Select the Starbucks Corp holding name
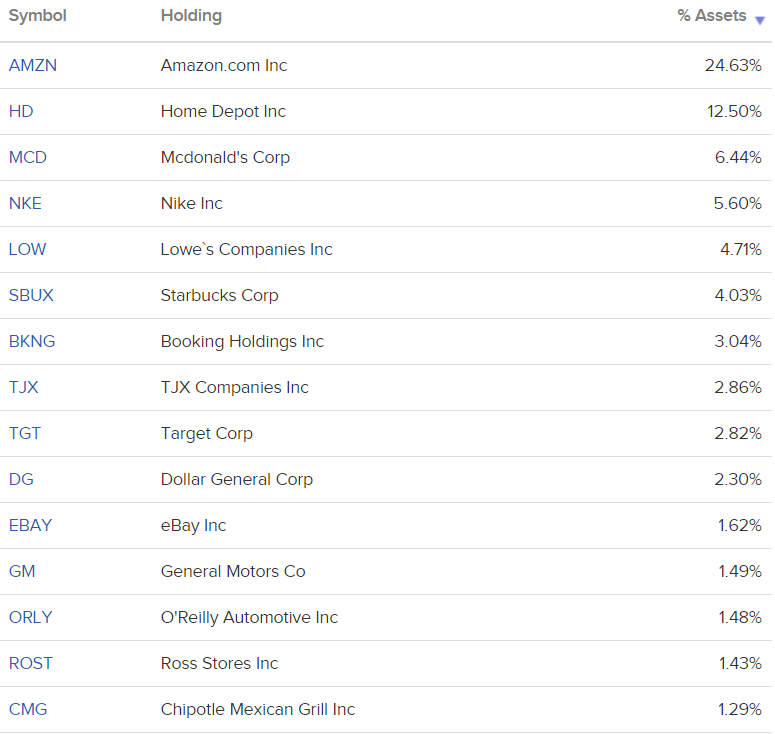Image resolution: width=775 pixels, height=734 pixels. pos(220,296)
